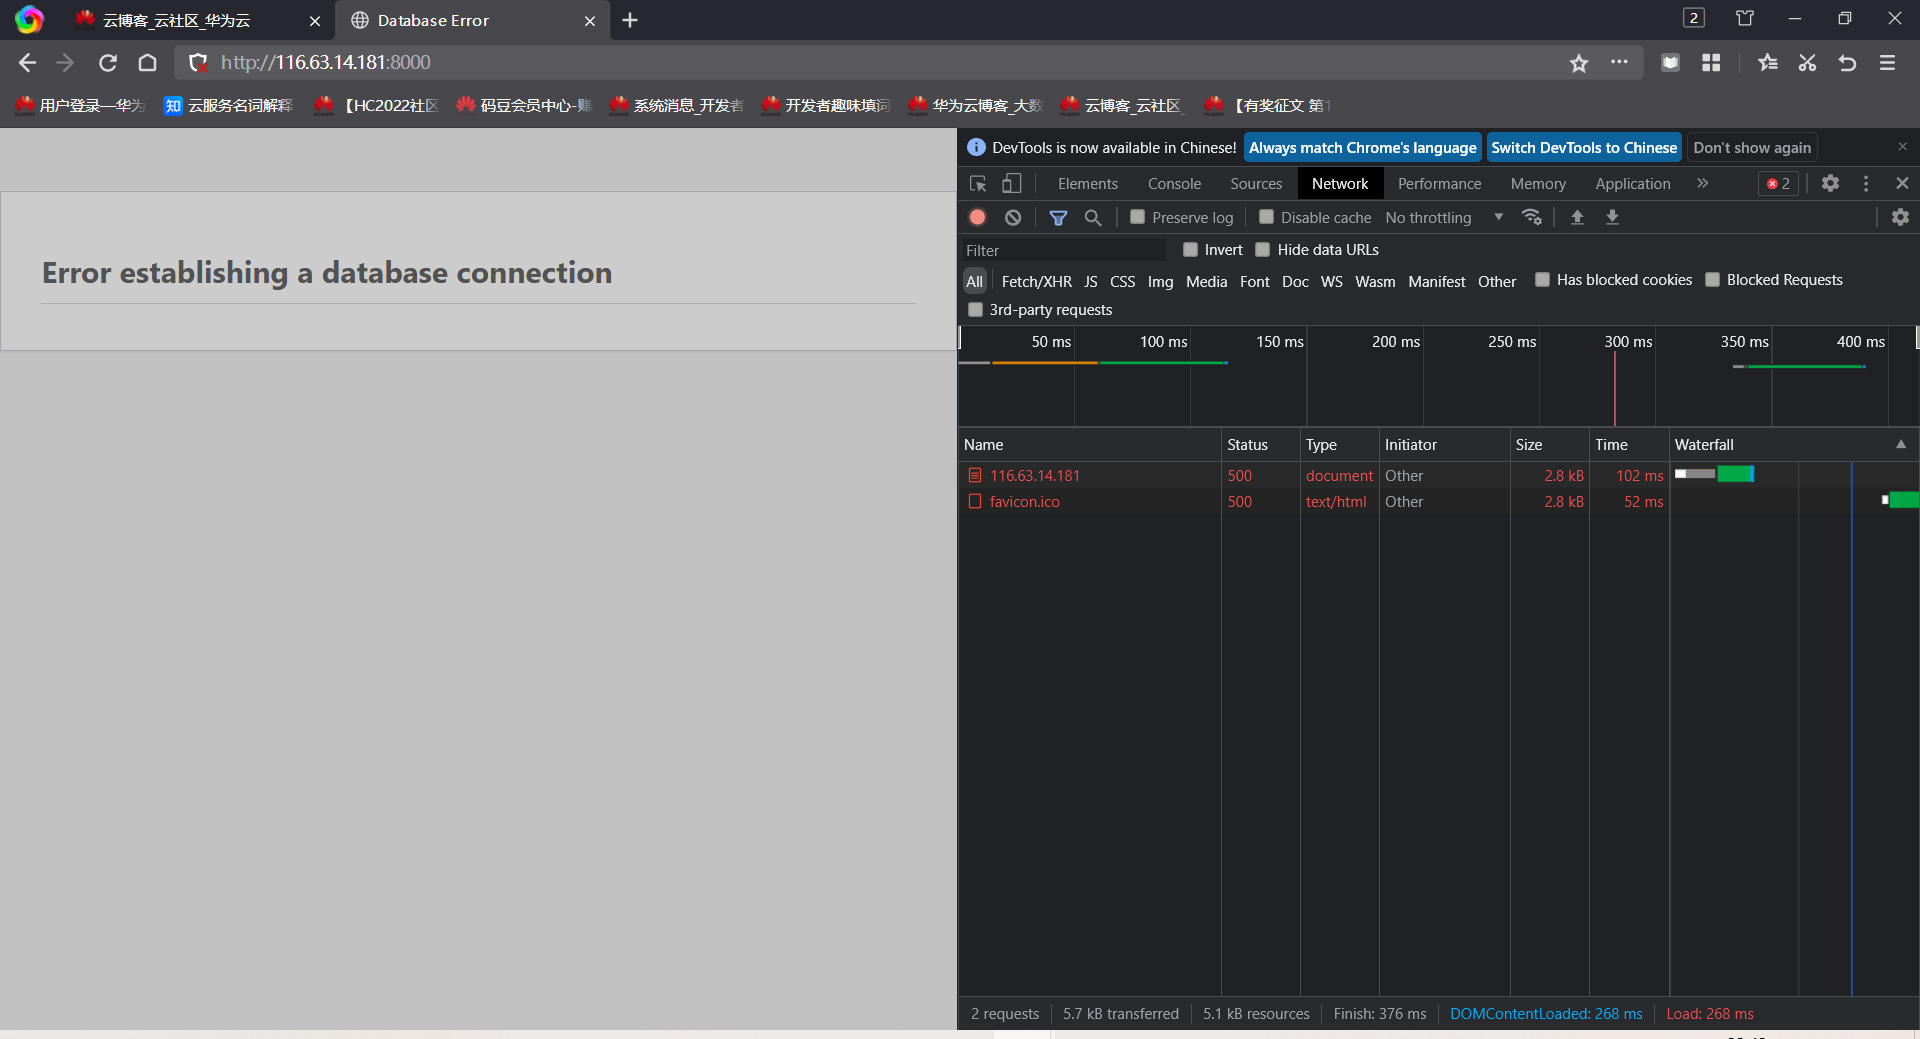
Task: Toggle the device toolbar icon
Action: [x=1012, y=183]
